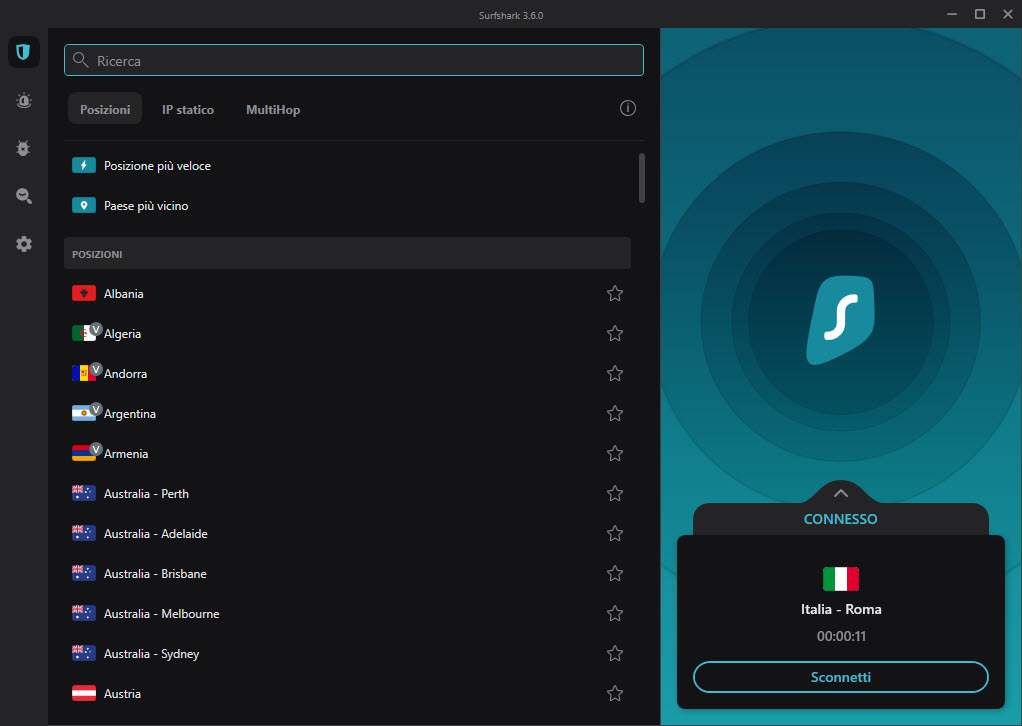This screenshot has width=1022, height=726.
Task: Open Settings gear in sidebar
Action: click(23, 244)
